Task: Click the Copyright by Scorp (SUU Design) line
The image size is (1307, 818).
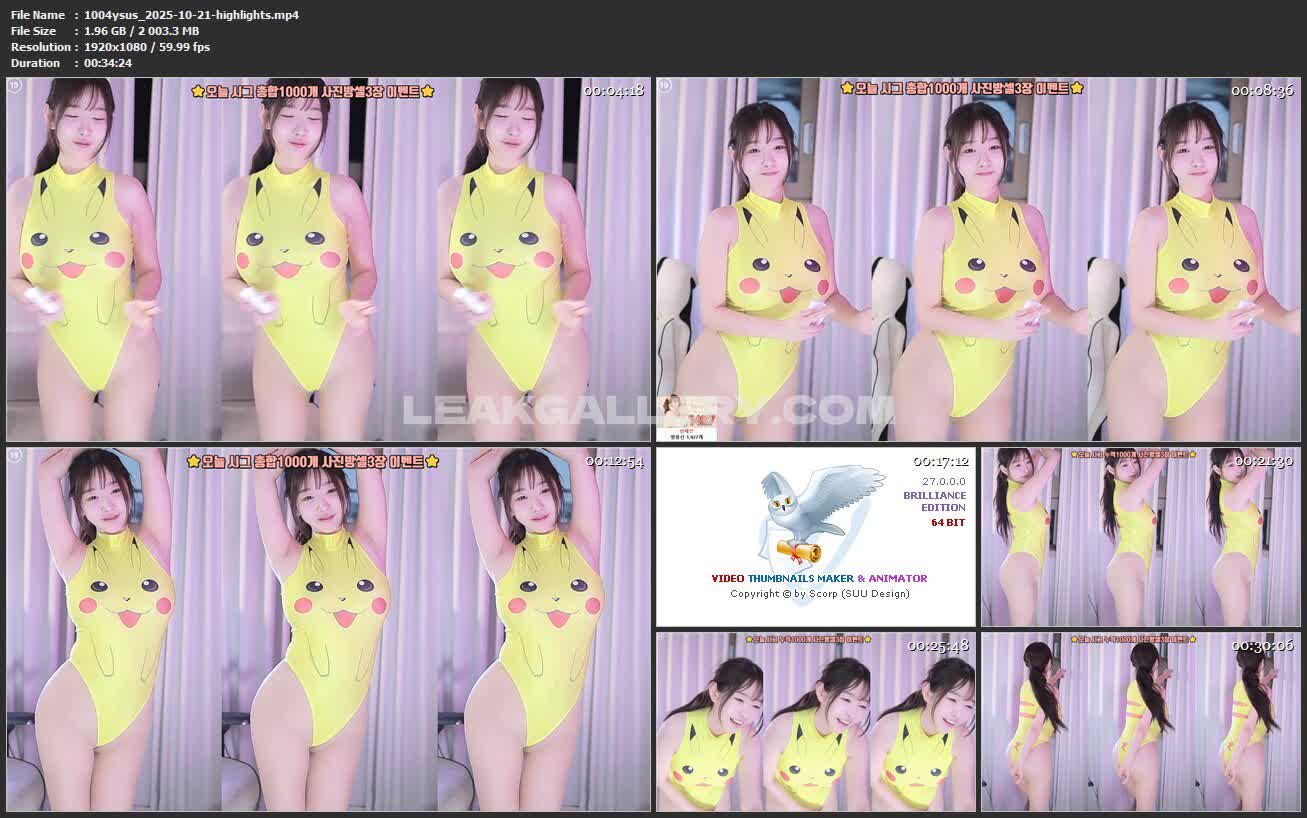Action: 820,594
